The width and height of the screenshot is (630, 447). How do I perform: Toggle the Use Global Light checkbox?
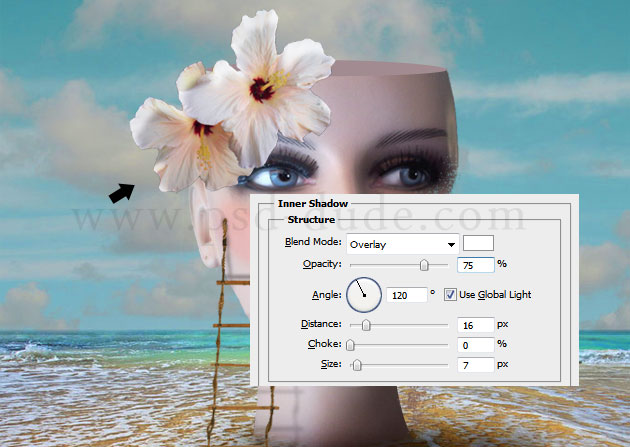tap(450, 294)
